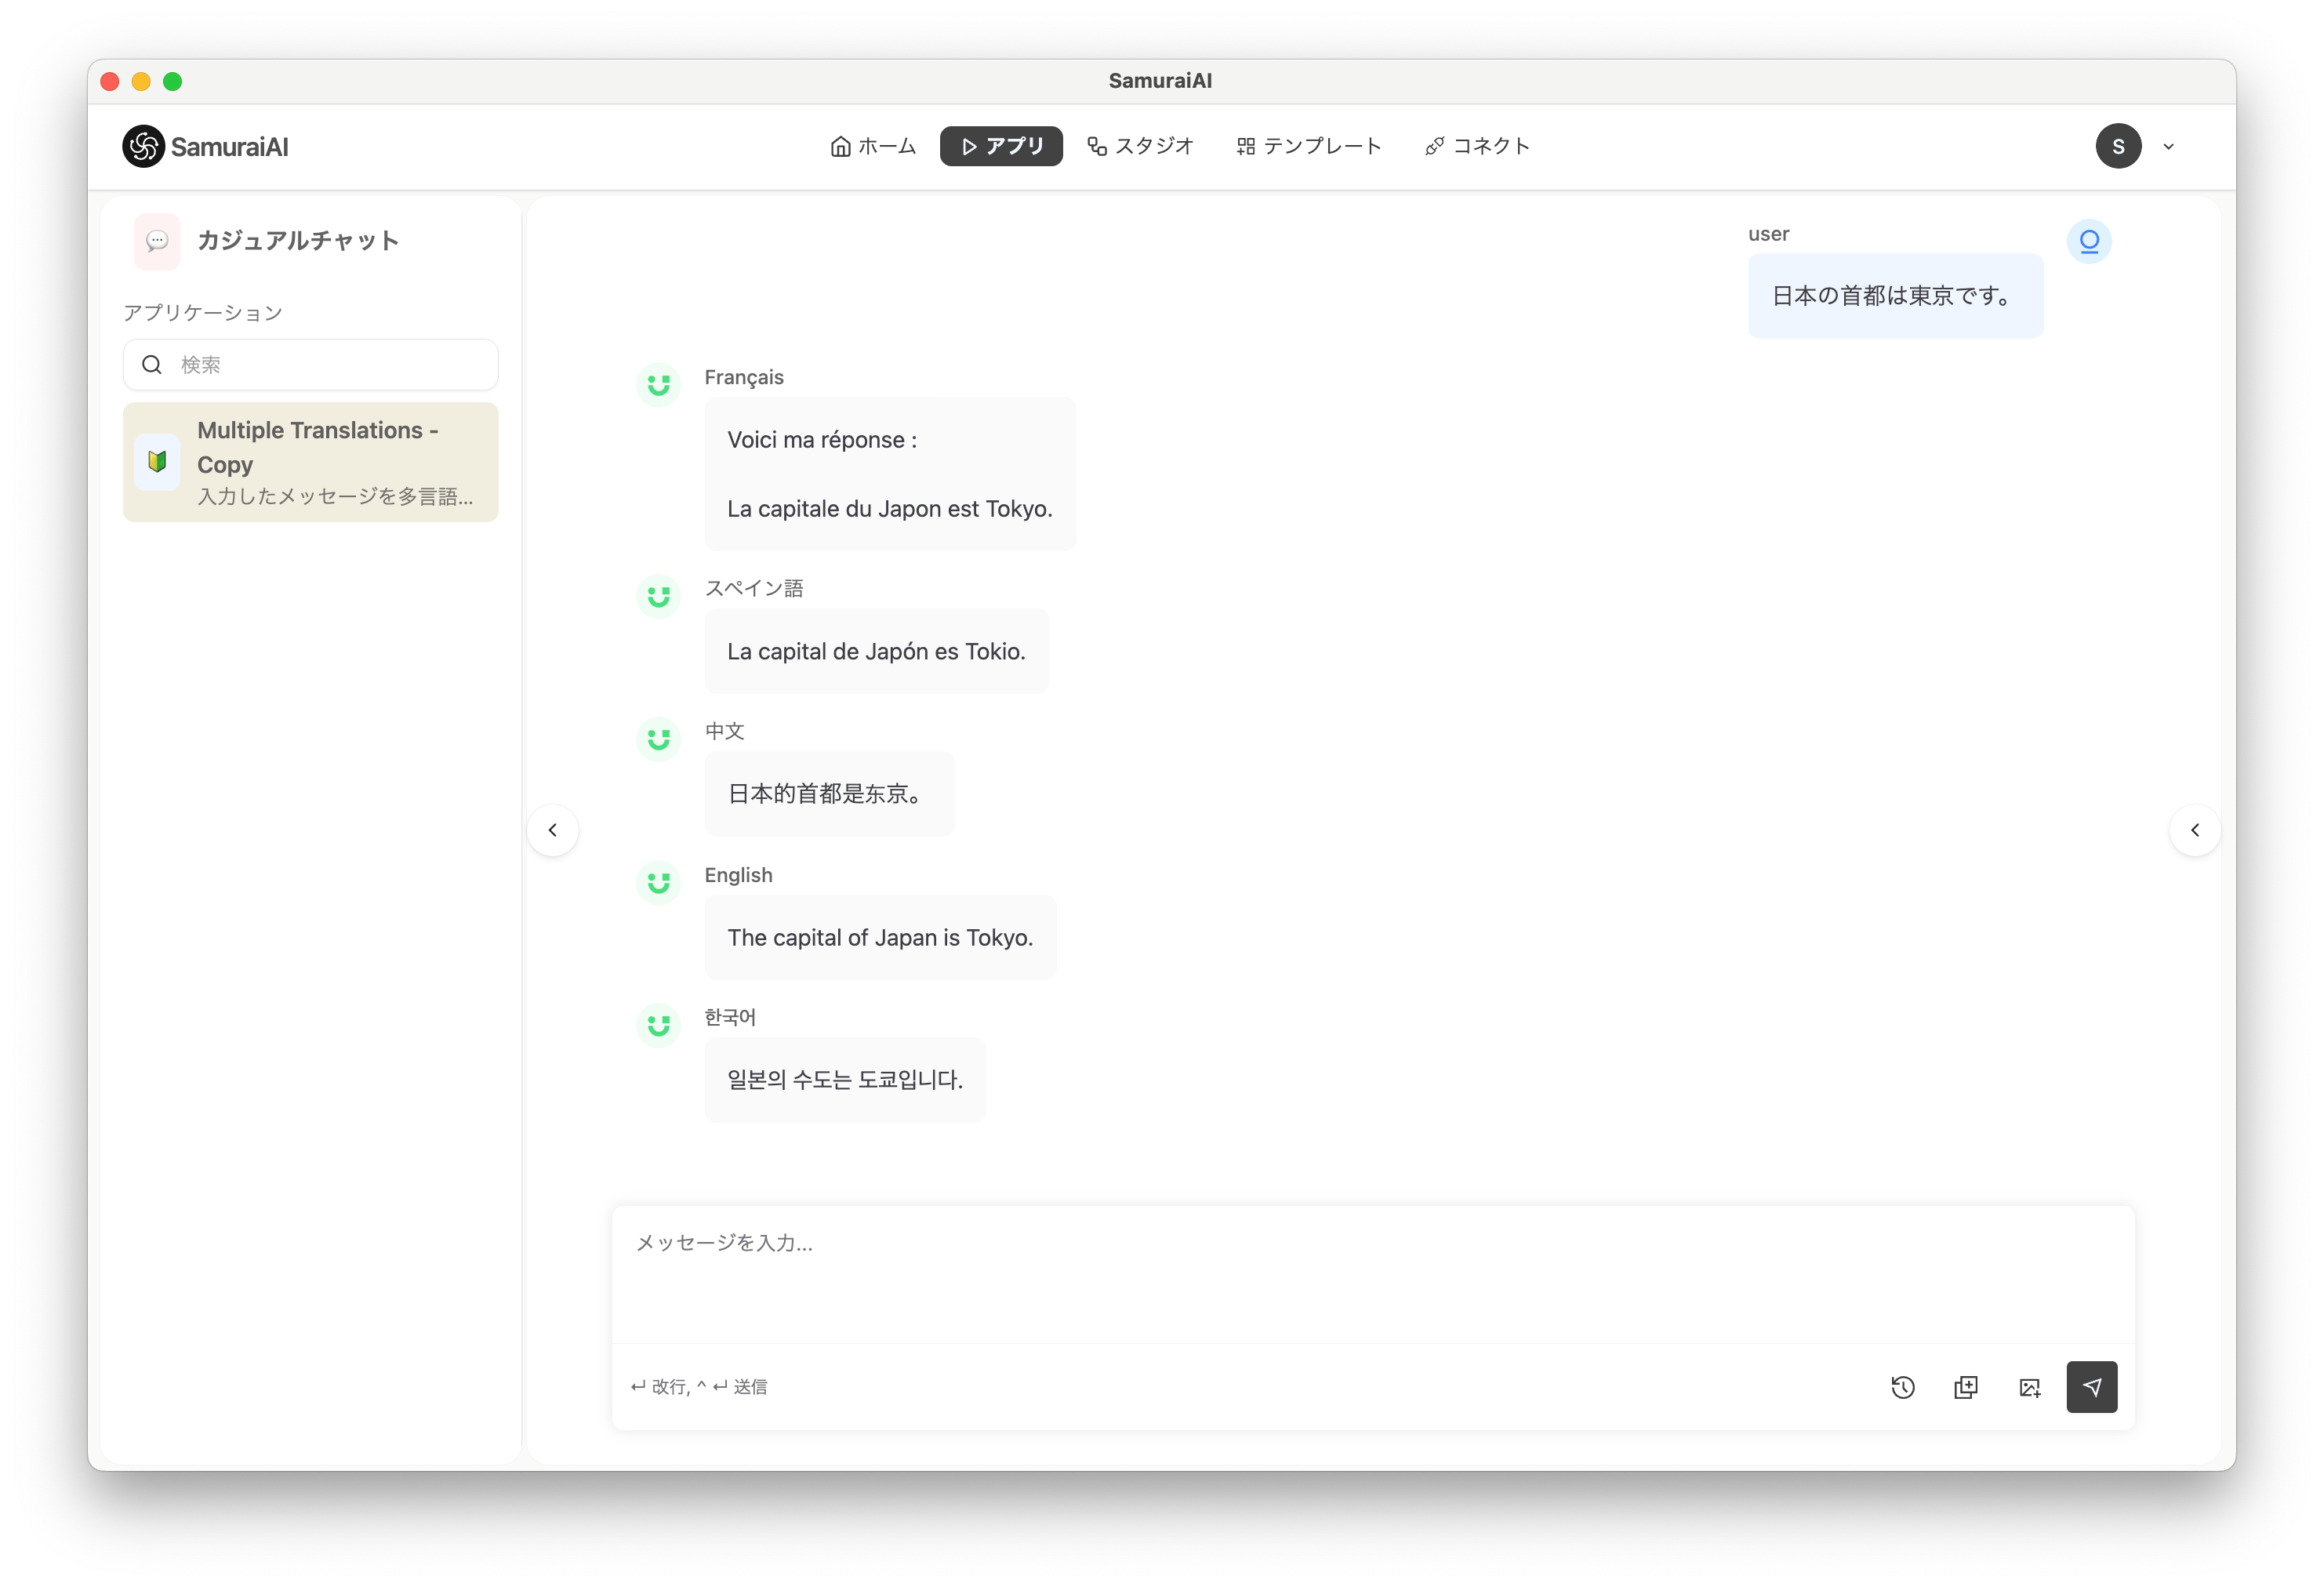Open chat history clock icon
The height and width of the screenshot is (1587, 2324).
1902,1387
